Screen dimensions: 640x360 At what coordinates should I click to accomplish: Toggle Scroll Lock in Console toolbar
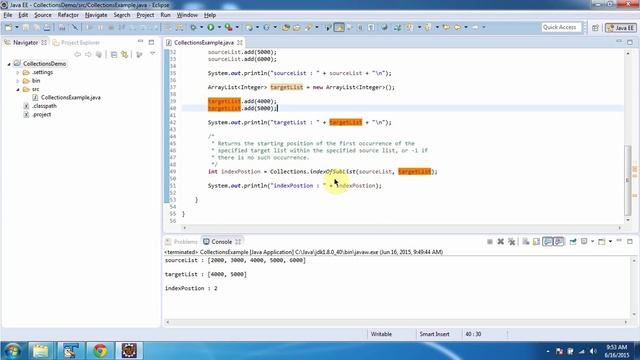tap(536, 242)
